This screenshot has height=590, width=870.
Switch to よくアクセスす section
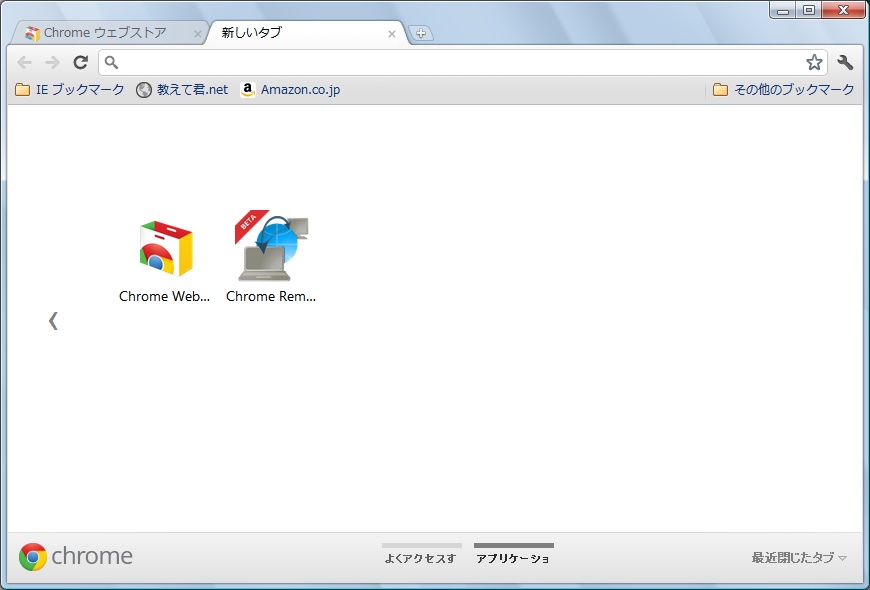click(x=422, y=554)
